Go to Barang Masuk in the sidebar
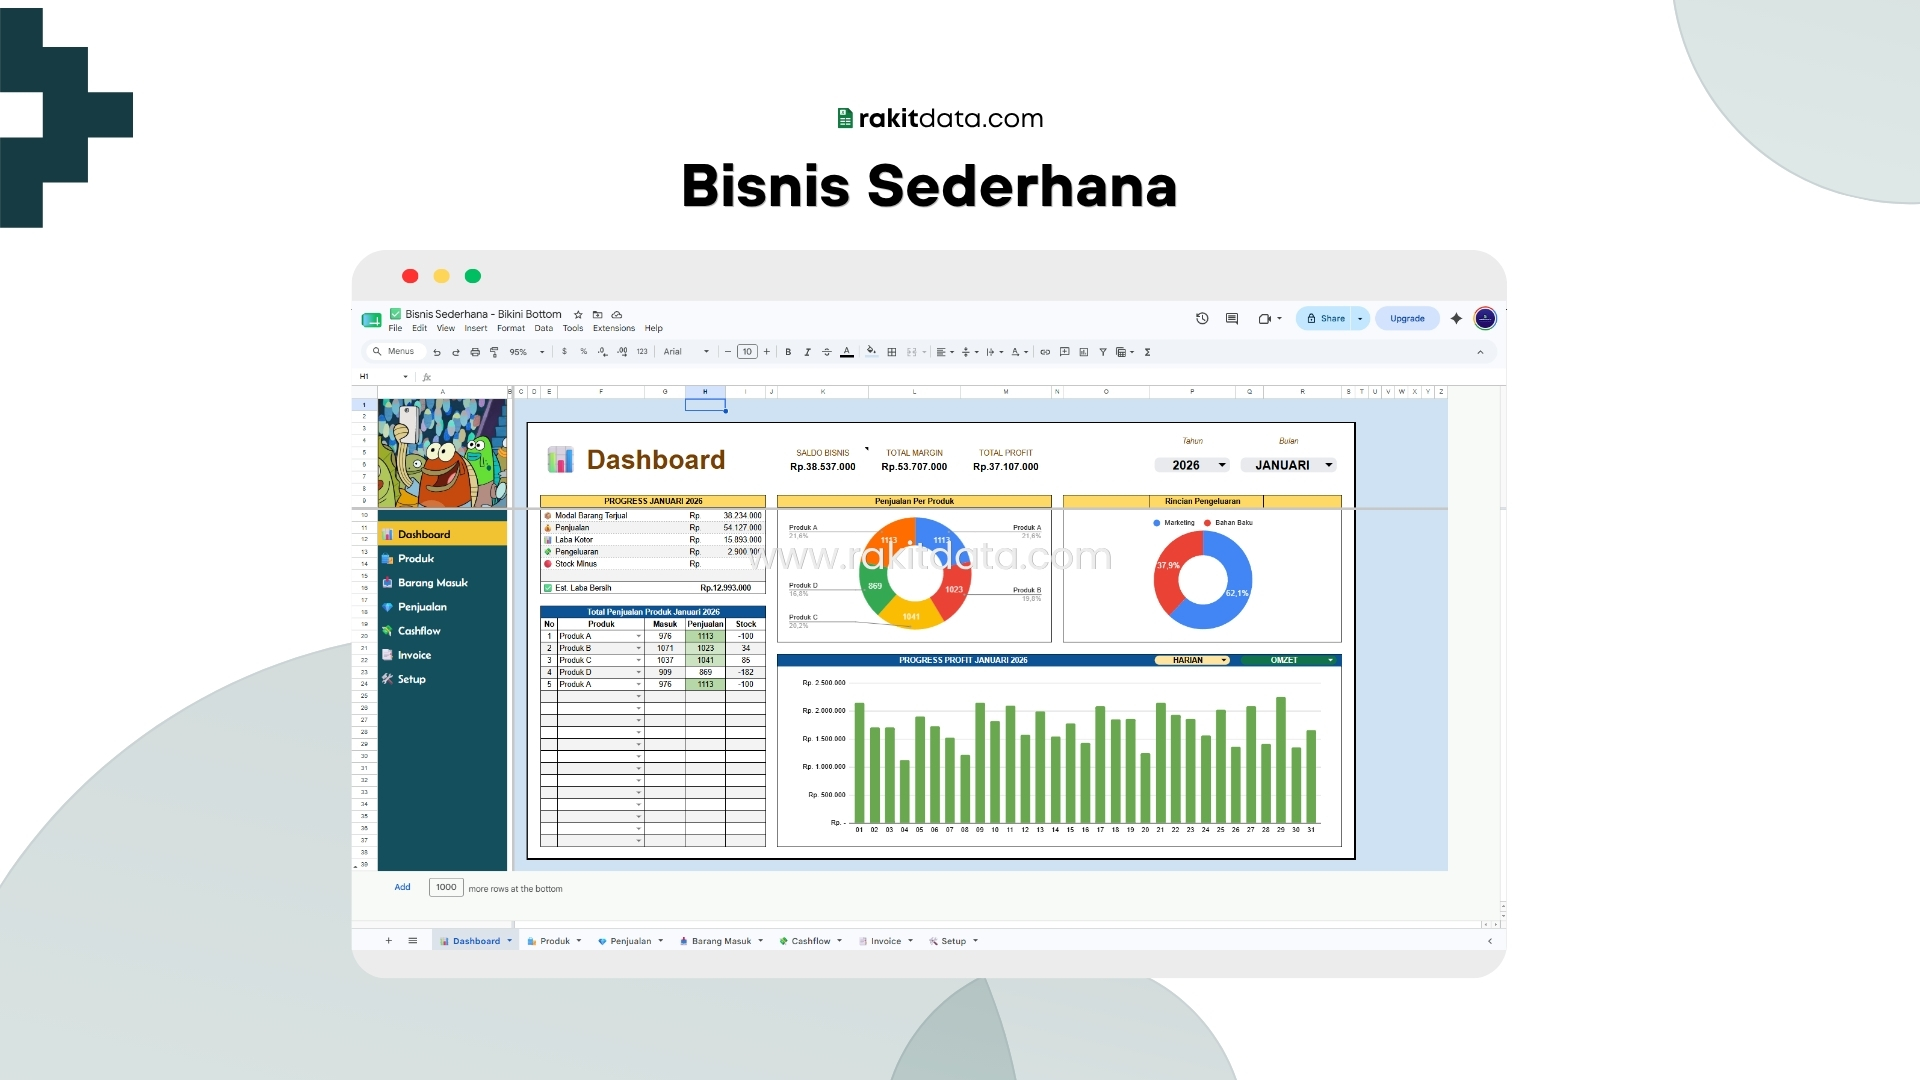Image resolution: width=1920 pixels, height=1080 pixels. (x=433, y=583)
